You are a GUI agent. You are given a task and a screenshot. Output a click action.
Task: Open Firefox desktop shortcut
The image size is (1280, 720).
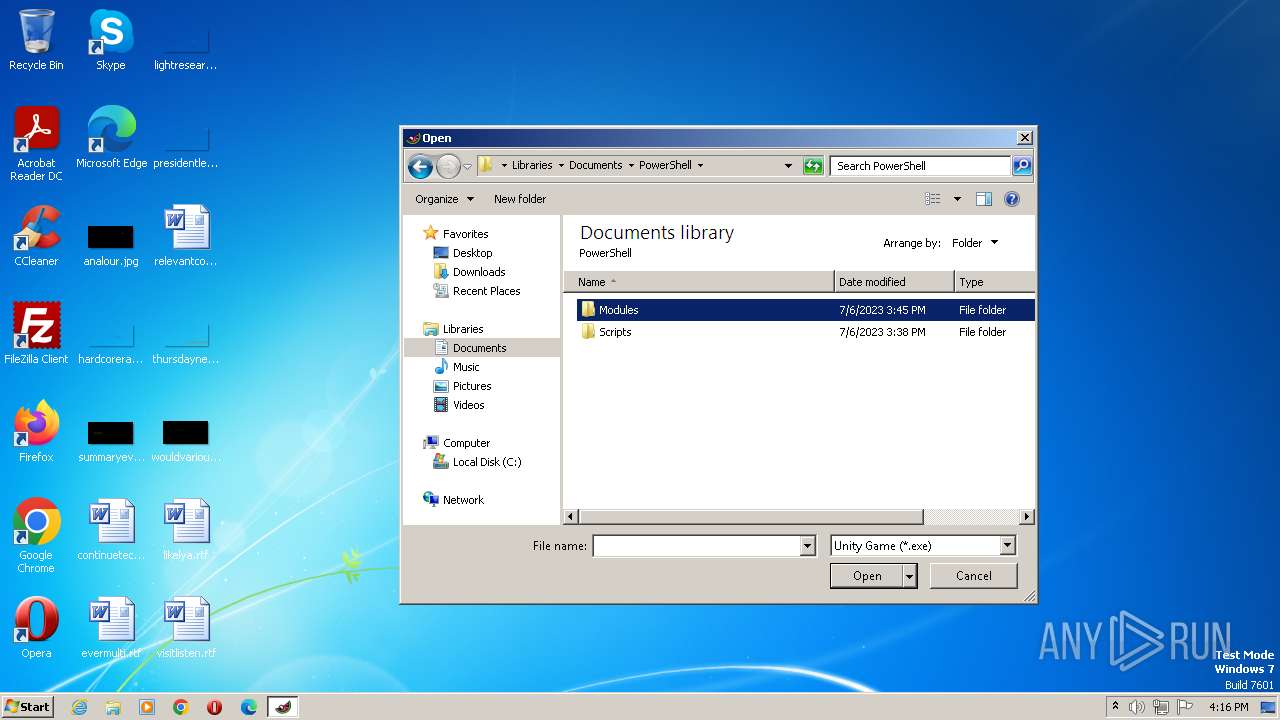[36, 432]
